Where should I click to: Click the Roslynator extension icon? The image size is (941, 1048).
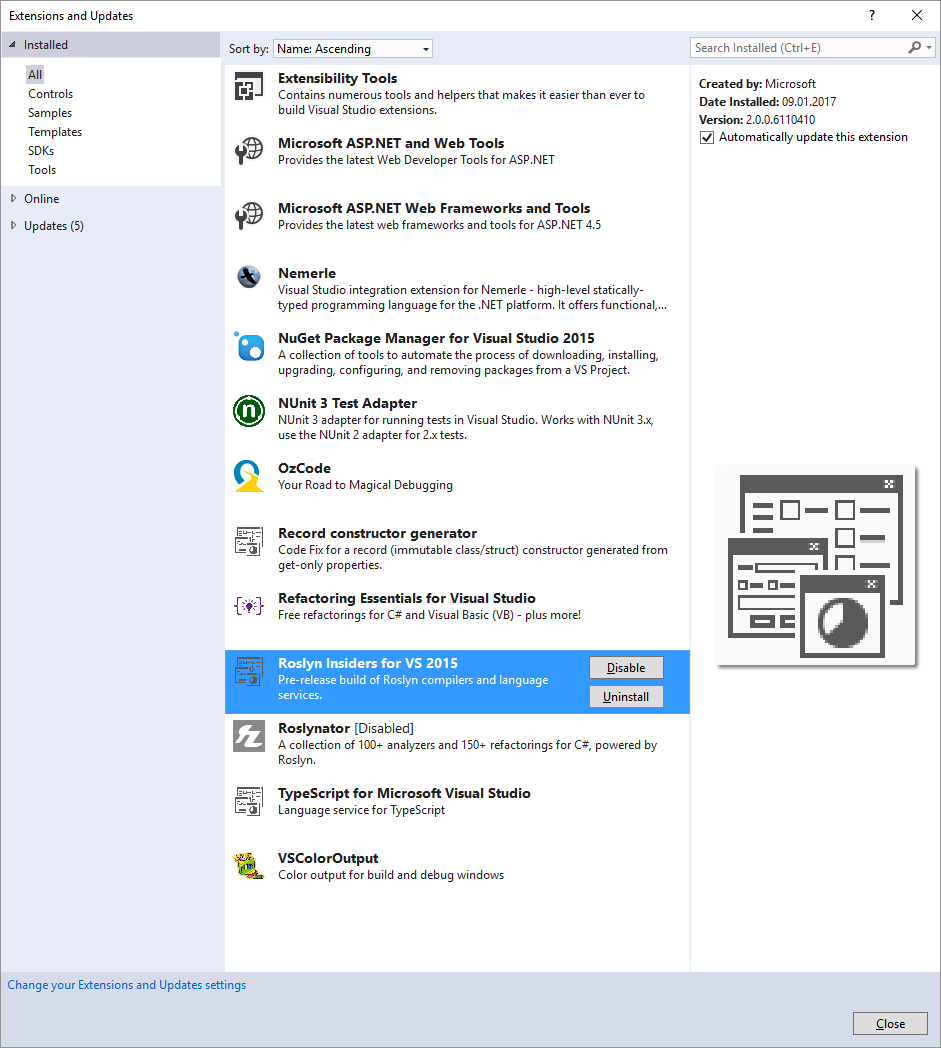click(x=248, y=736)
